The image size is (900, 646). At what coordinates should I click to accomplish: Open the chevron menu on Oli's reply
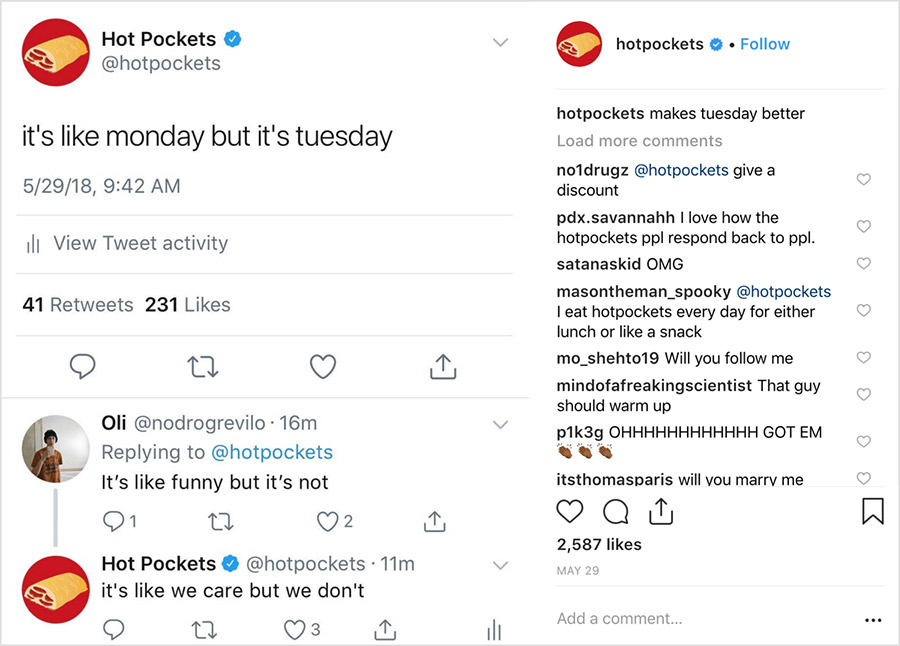tap(500, 424)
